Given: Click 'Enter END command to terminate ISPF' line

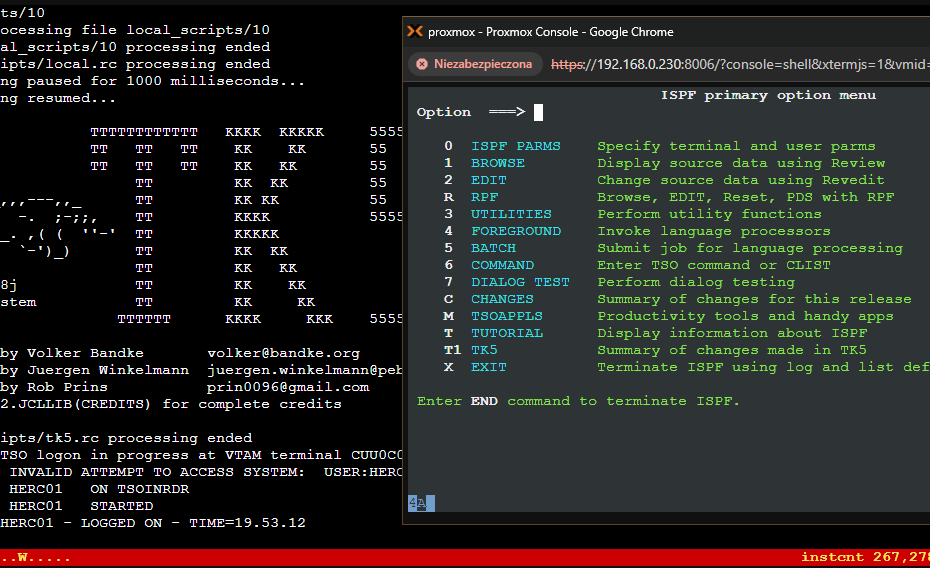Looking at the screenshot, I should pos(578,401).
